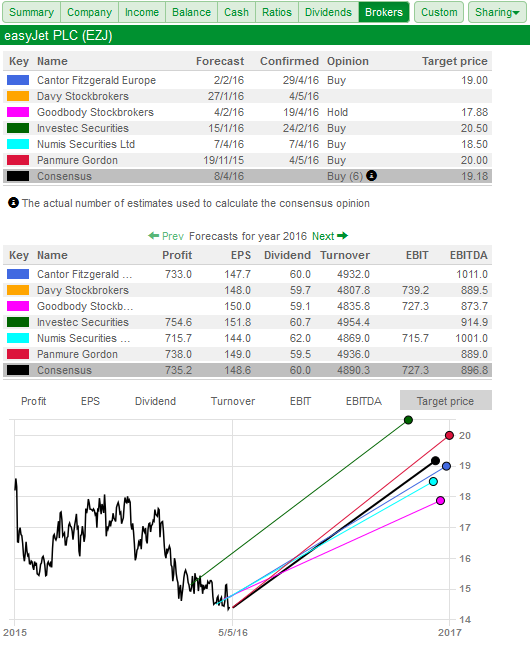The width and height of the screenshot is (530, 652).
Task: Open the Dividends tab
Action: point(328,12)
